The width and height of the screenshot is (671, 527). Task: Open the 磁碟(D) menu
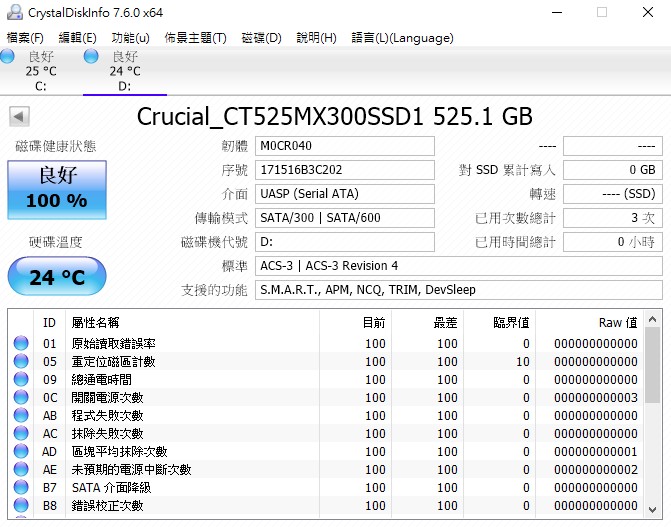tap(261, 38)
